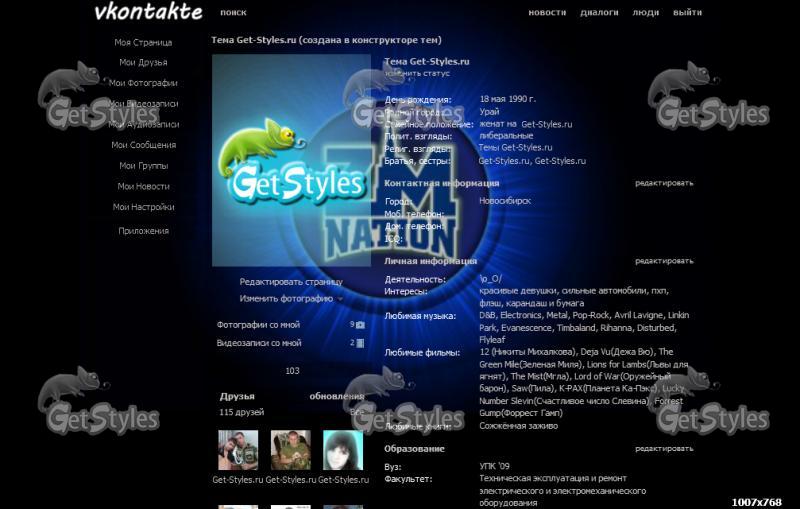Open Моя Страница in the sidebar
This screenshot has width=800, height=509.
click(143, 43)
